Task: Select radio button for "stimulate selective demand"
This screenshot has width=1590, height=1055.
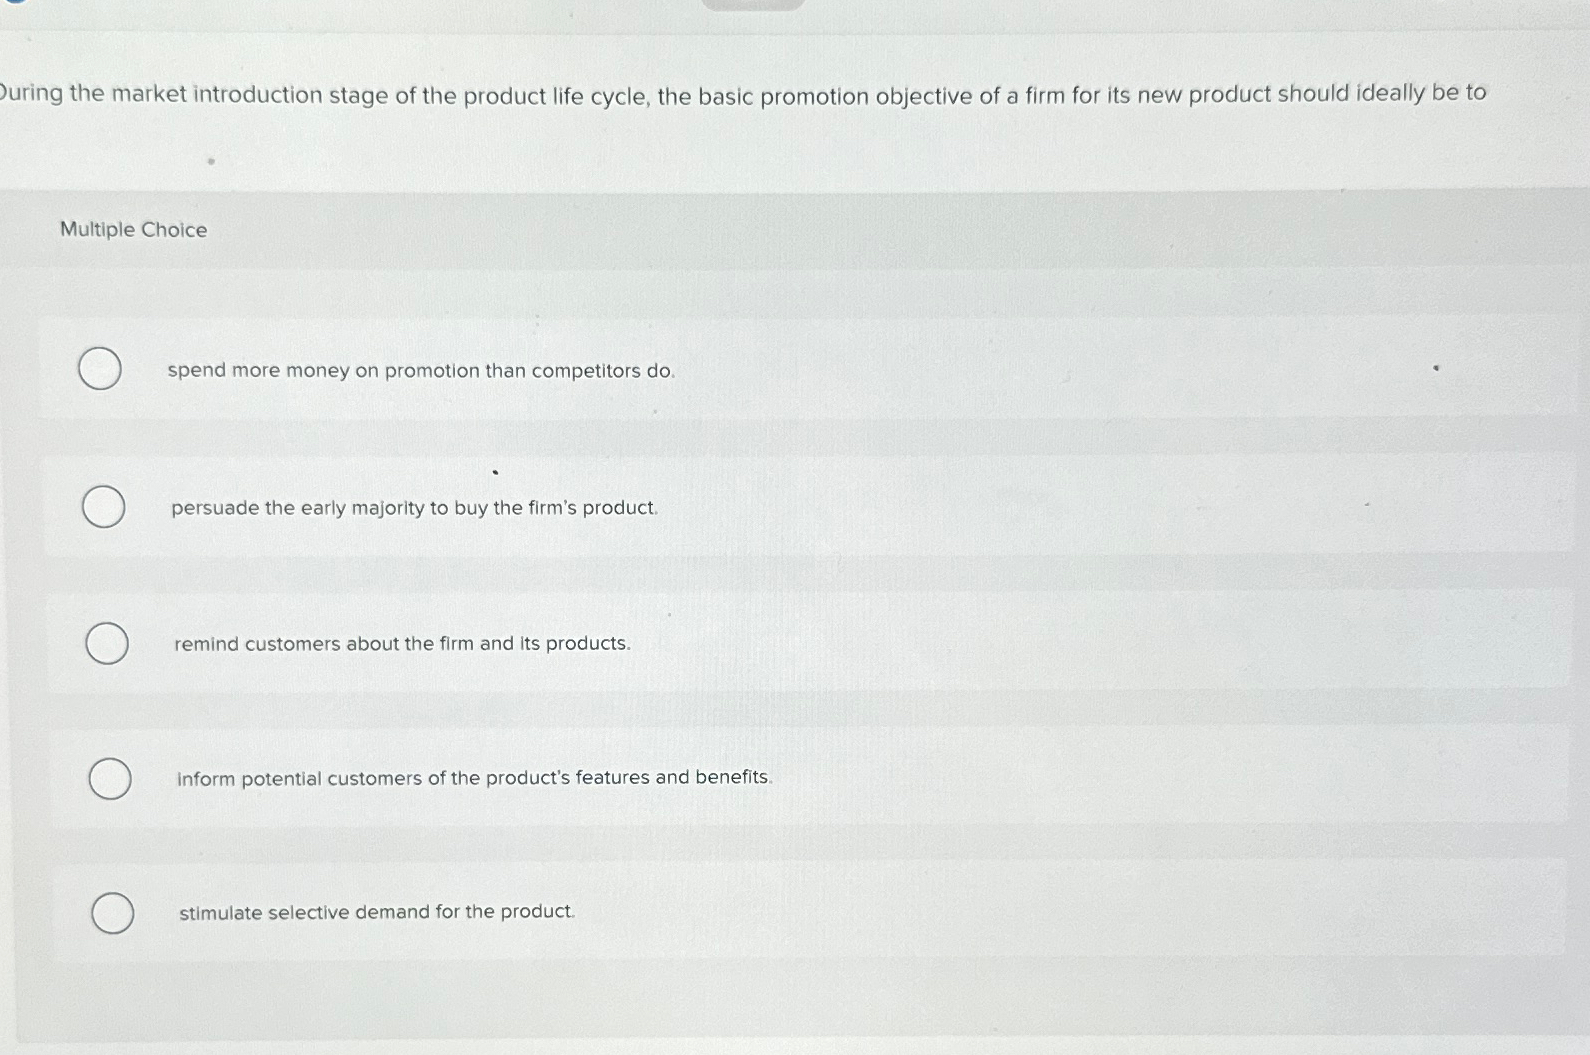Action: pyautogui.click(x=112, y=912)
